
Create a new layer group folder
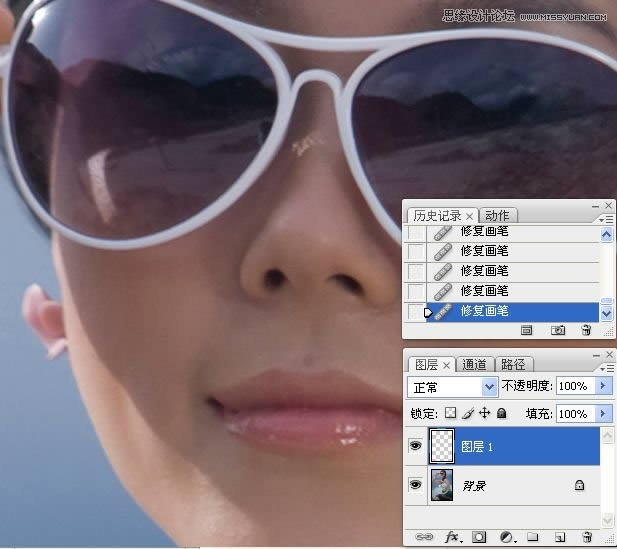click(533, 537)
